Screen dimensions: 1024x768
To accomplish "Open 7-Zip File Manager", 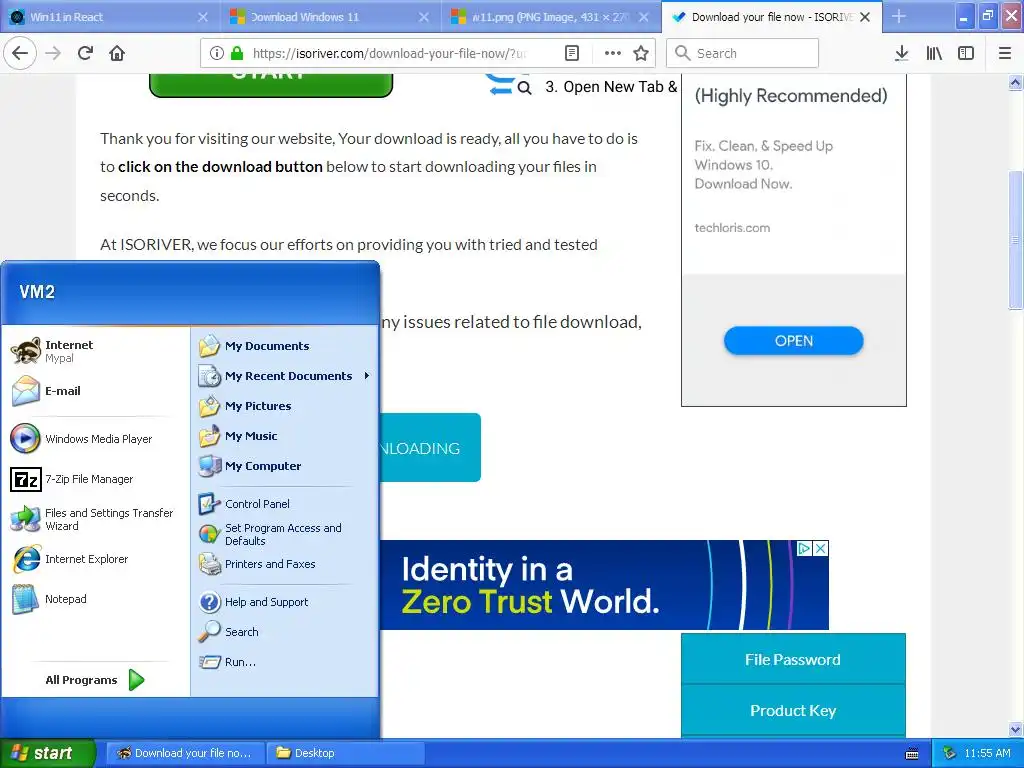I will [x=96, y=479].
